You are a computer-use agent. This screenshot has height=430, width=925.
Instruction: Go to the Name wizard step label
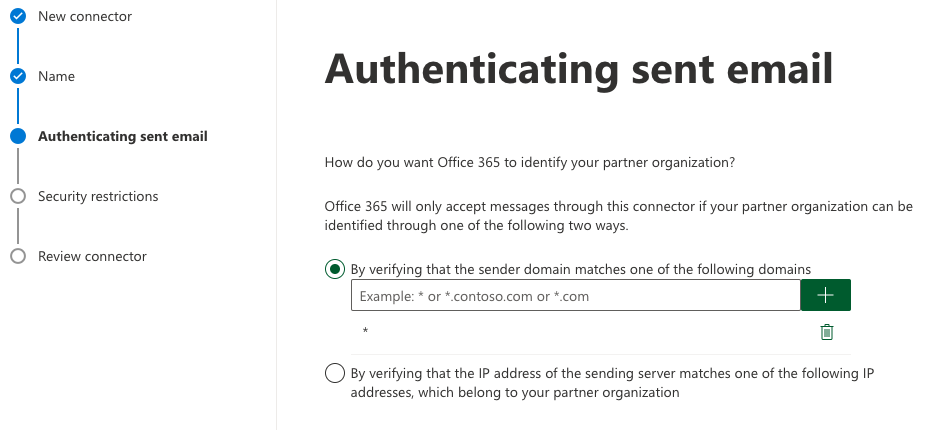tap(57, 76)
